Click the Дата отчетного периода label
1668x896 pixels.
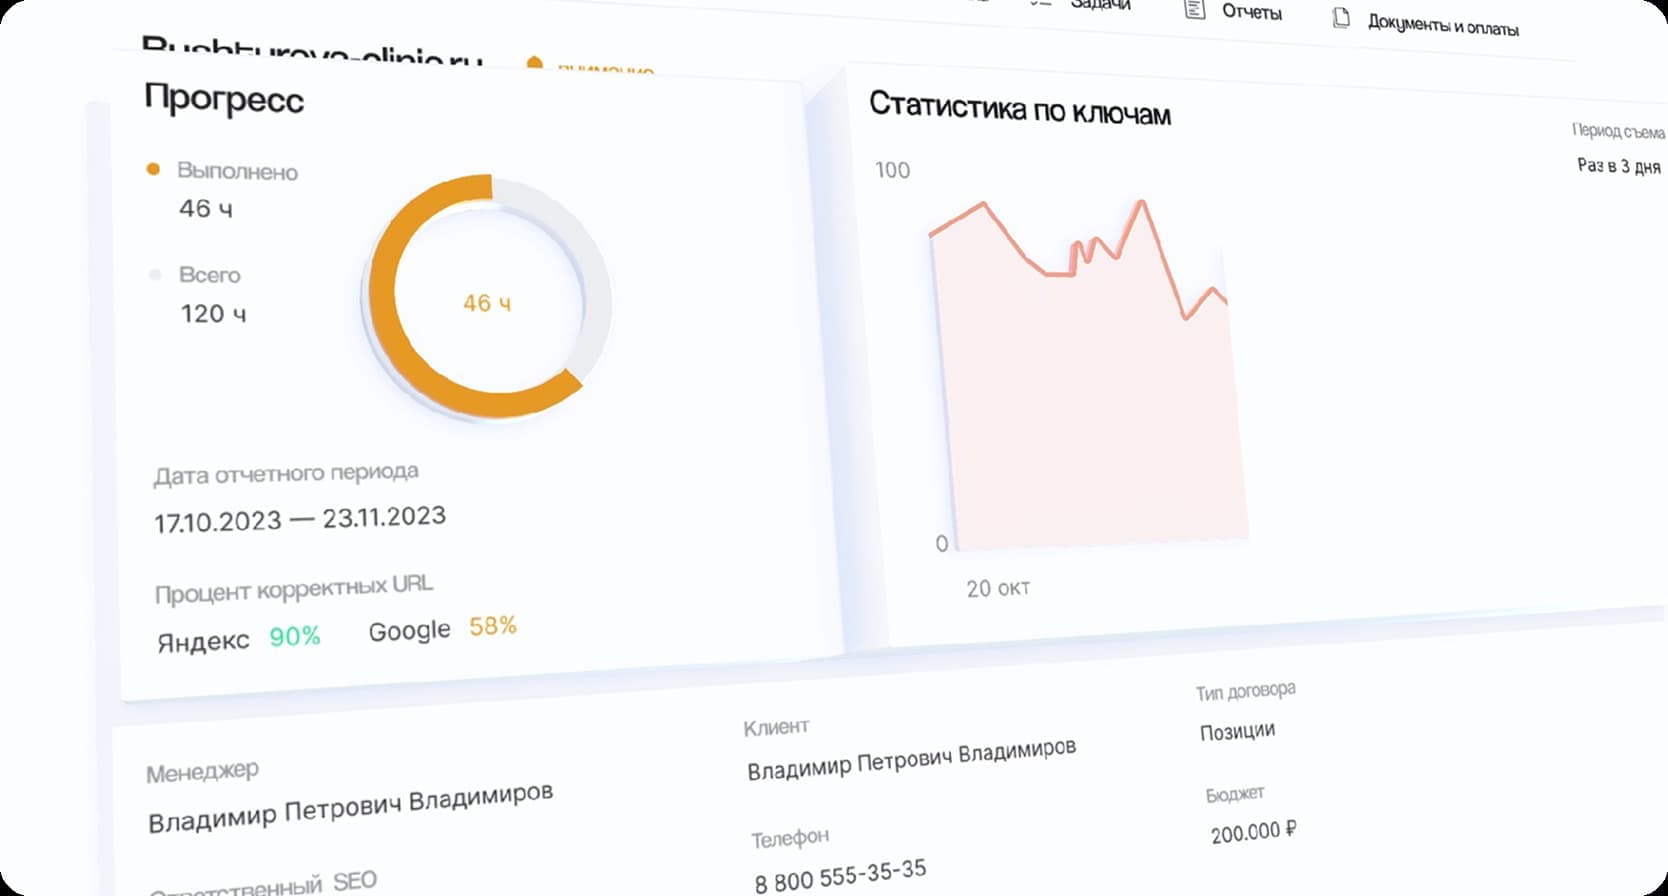[286, 473]
